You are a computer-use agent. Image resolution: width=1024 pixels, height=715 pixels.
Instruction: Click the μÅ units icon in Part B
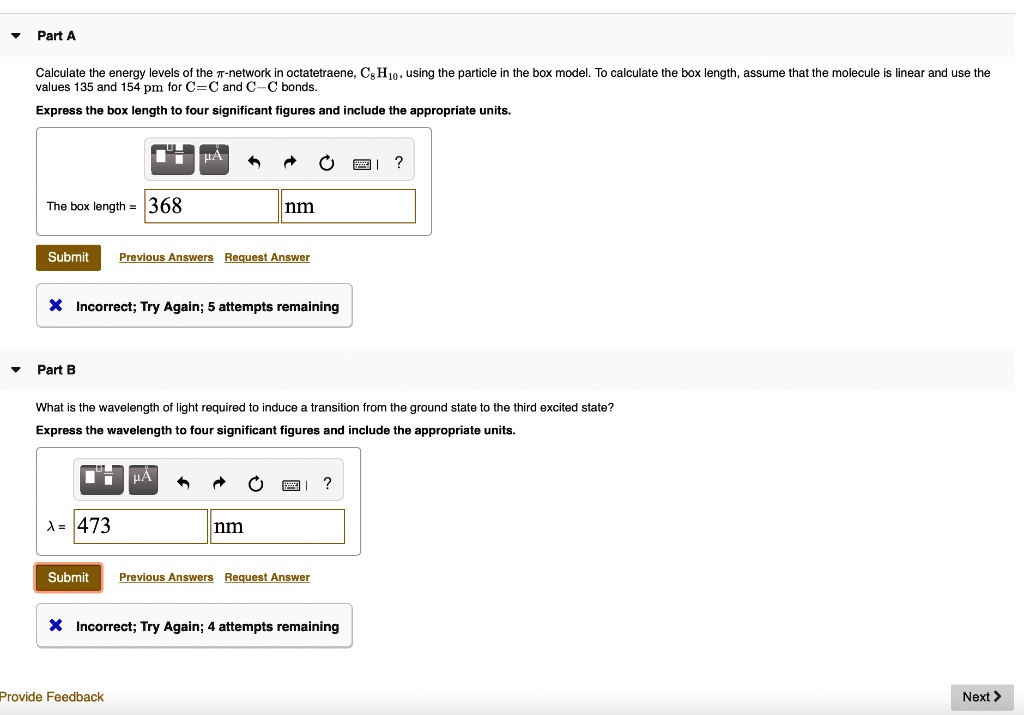click(x=142, y=479)
